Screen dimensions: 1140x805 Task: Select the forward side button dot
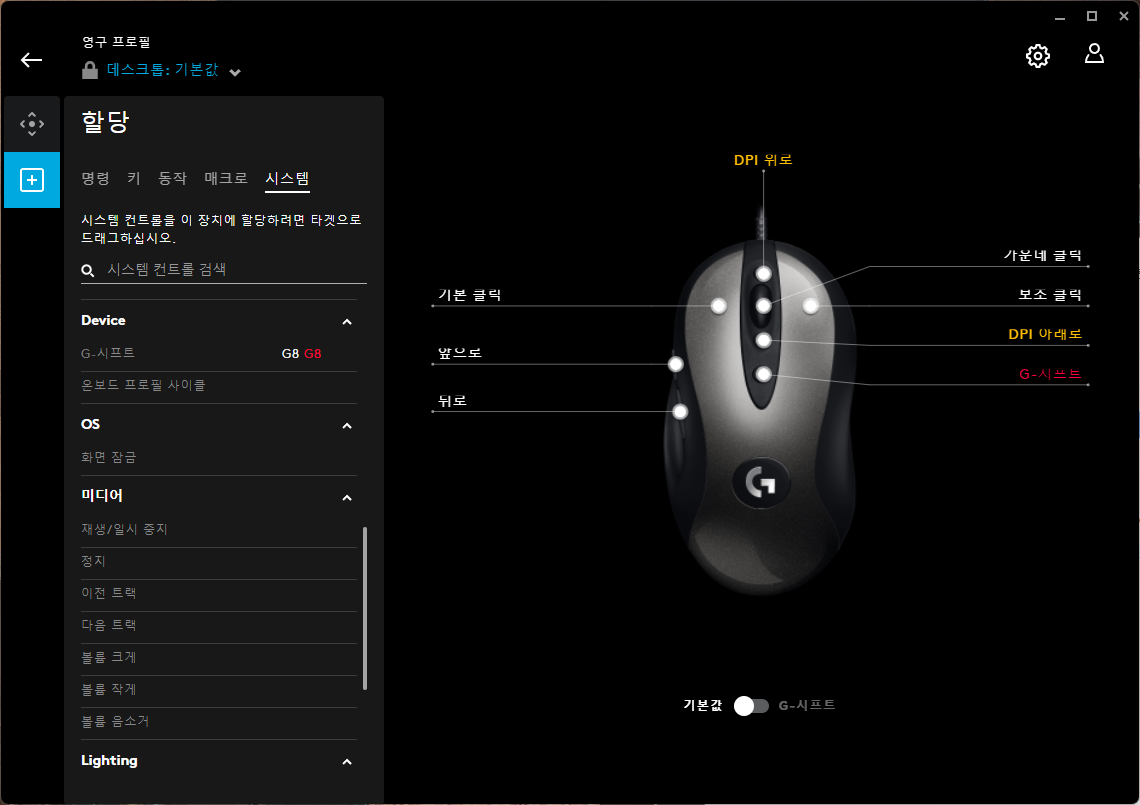pyautogui.click(x=675, y=364)
